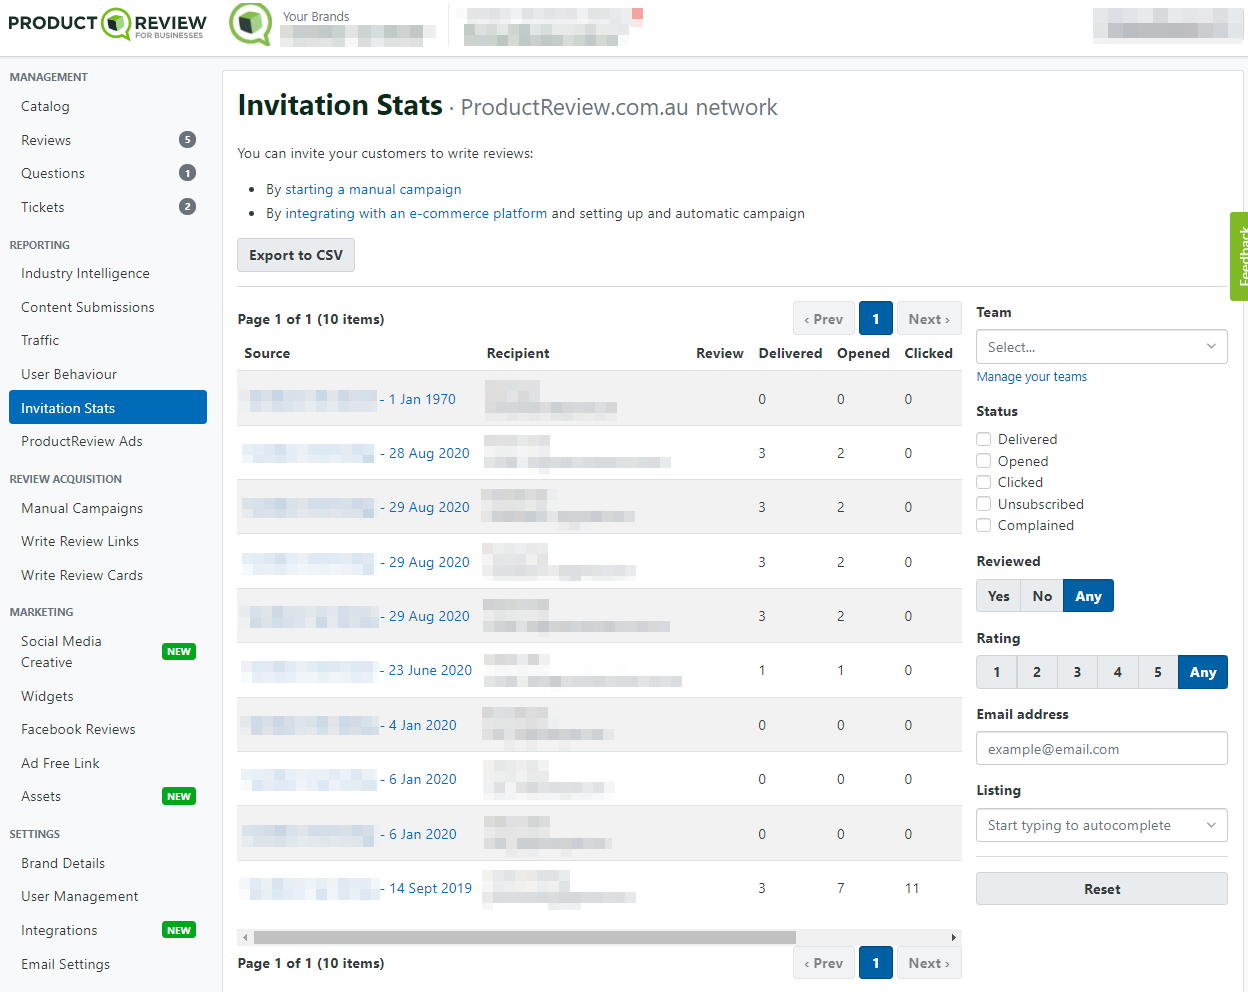Image resolution: width=1248 pixels, height=992 pixels.
Task: Open the Listing autocomplete dropdown
Action: pos(1102,825)
